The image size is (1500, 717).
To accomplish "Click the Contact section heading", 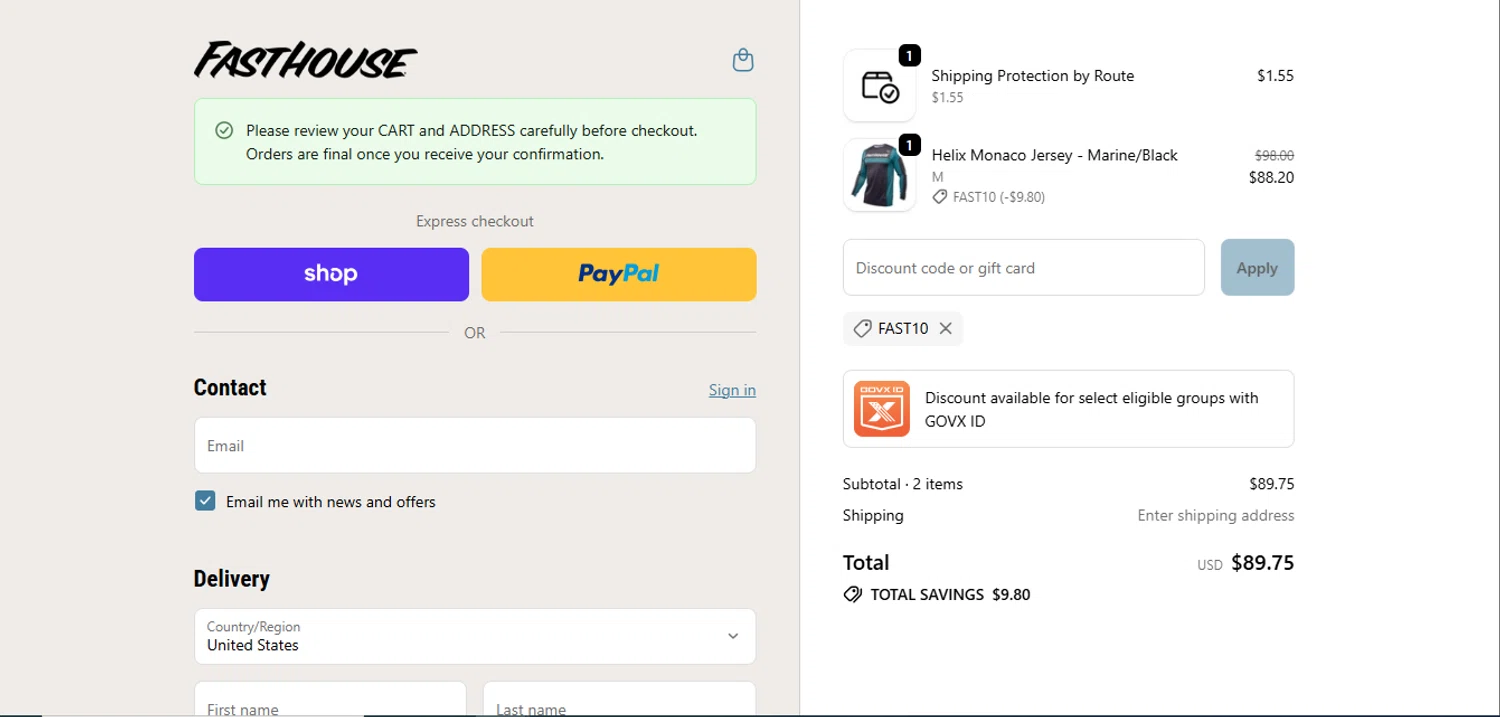I will 230,387.
